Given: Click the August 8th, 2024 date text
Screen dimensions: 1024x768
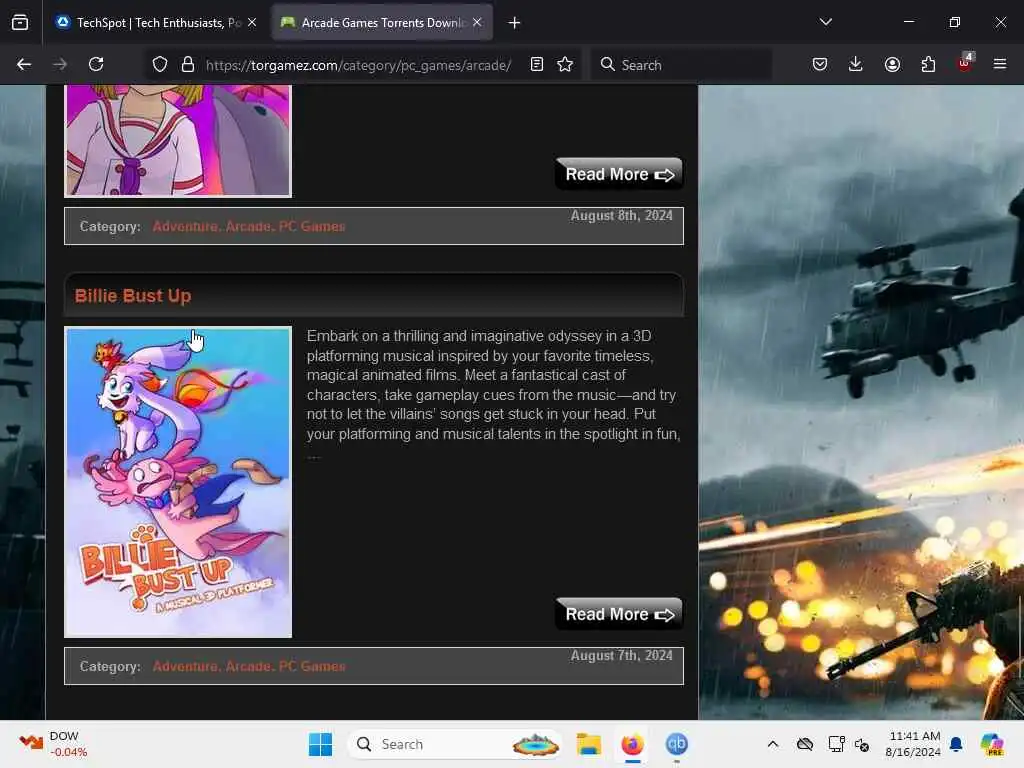Looking at the screenshot, I should coord(622,216).
